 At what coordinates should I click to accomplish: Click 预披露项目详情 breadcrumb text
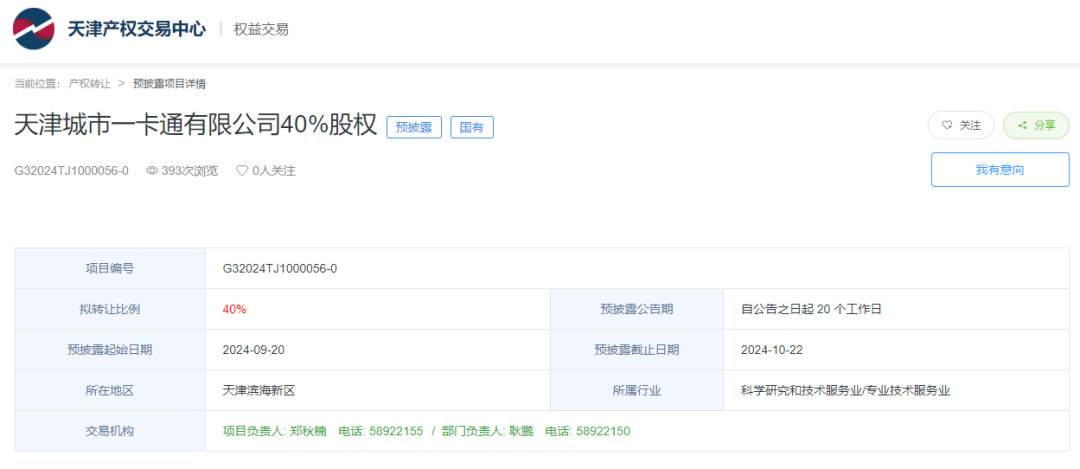click(169, 83)
